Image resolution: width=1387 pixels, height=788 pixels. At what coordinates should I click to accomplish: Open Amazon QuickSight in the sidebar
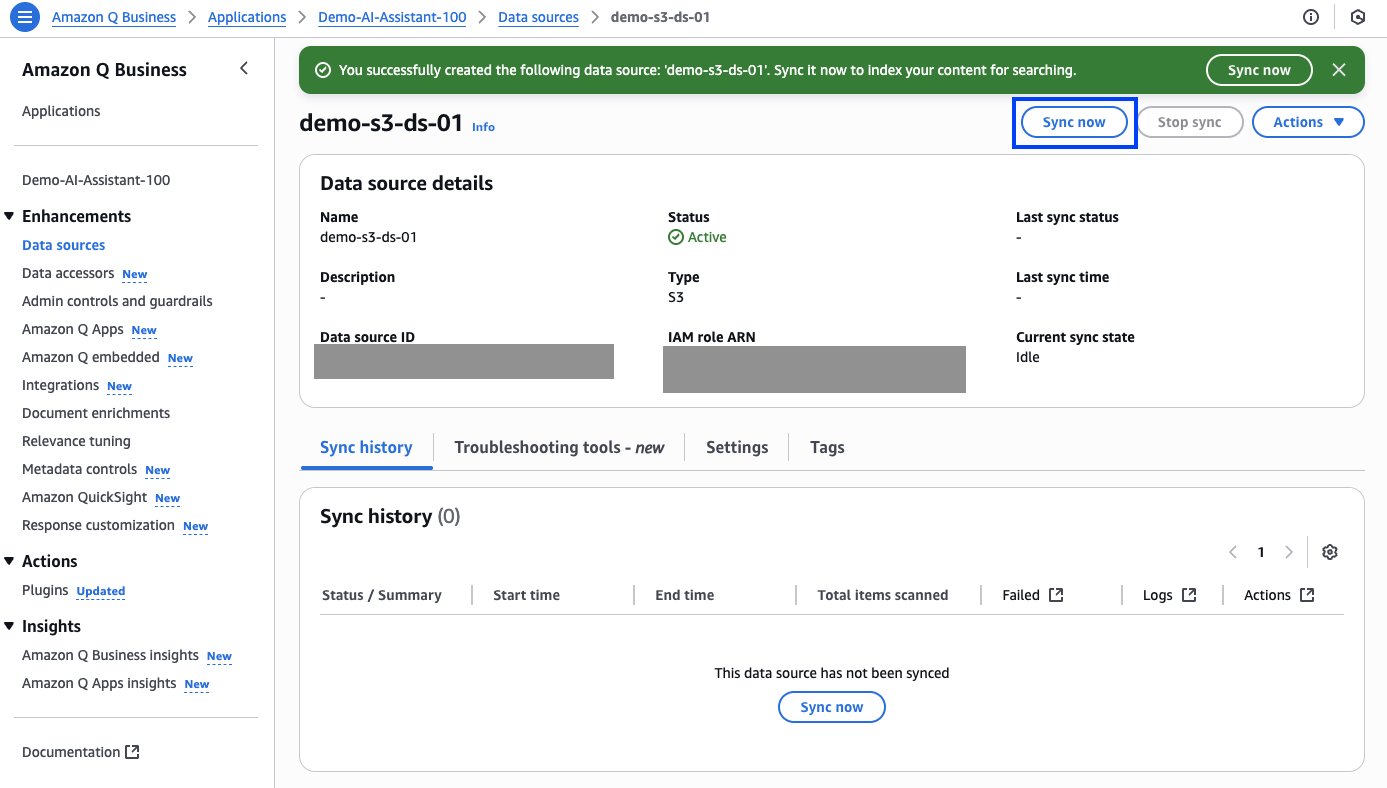[84, 497]
